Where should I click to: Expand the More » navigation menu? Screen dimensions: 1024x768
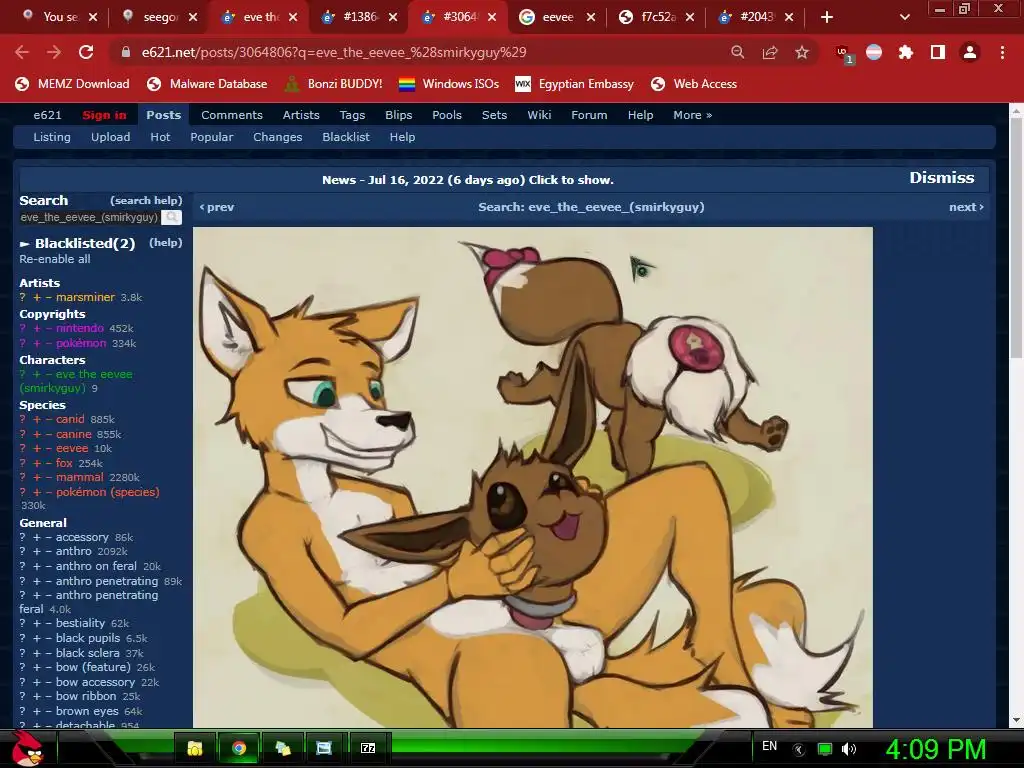[x=692, y=115]
